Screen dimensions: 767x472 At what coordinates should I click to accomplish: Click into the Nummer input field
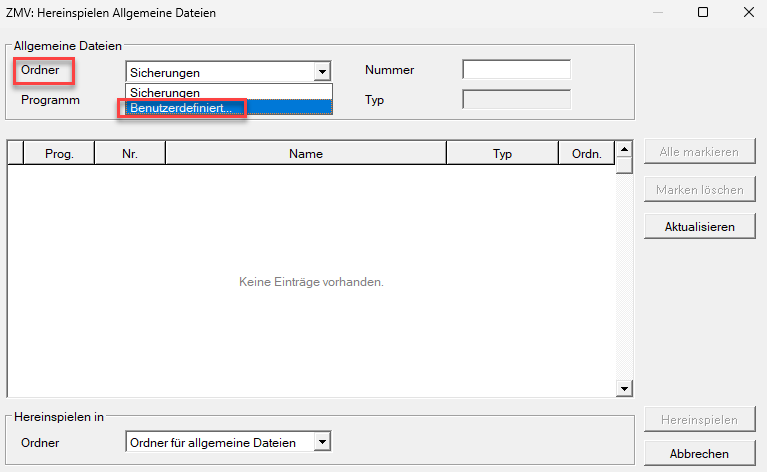(516, 70)
